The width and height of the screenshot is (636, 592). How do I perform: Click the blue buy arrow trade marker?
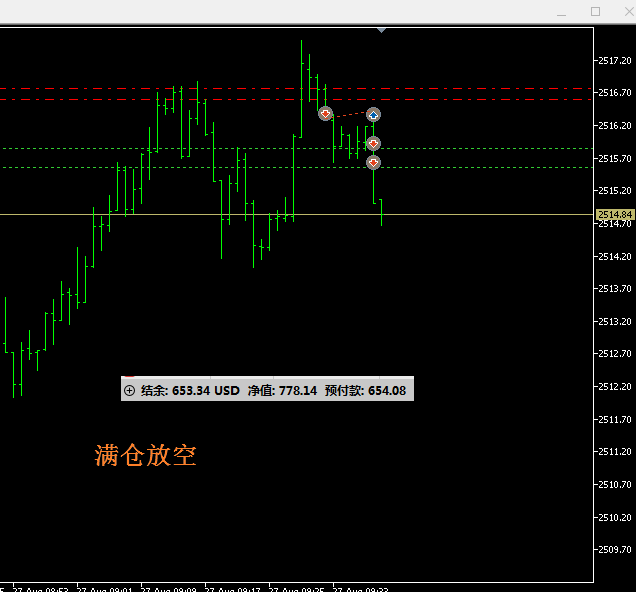[x=373, y=115]
